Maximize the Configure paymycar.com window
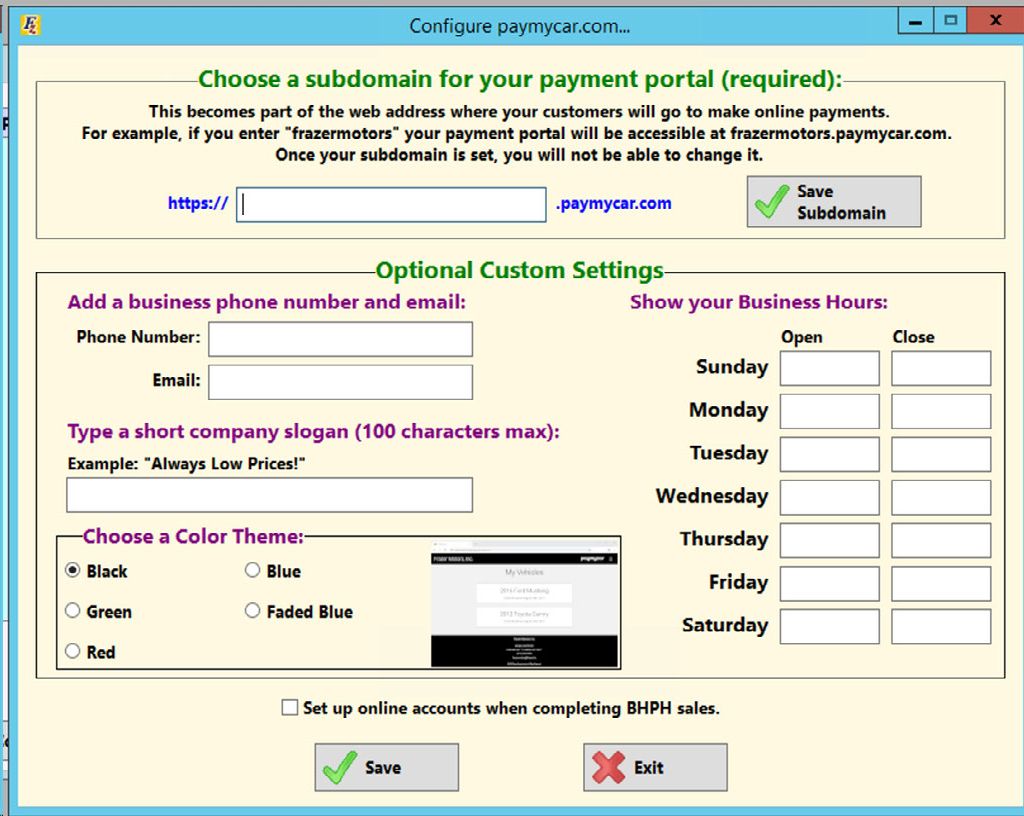 (950, 21)
